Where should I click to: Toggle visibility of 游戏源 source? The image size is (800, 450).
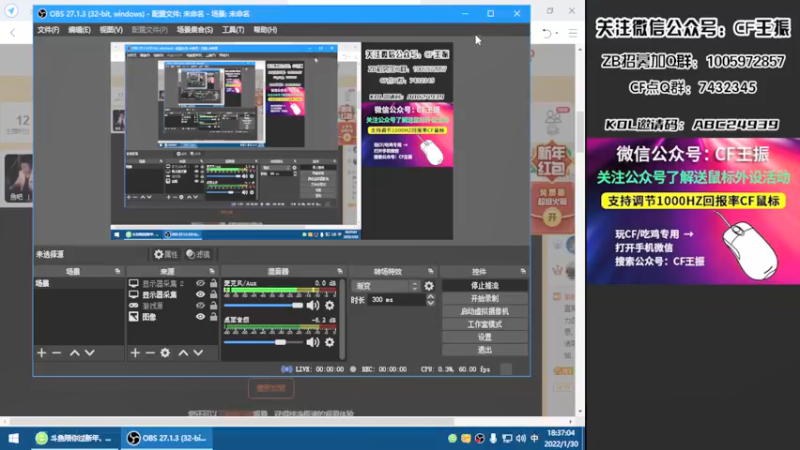coord(201,306)
